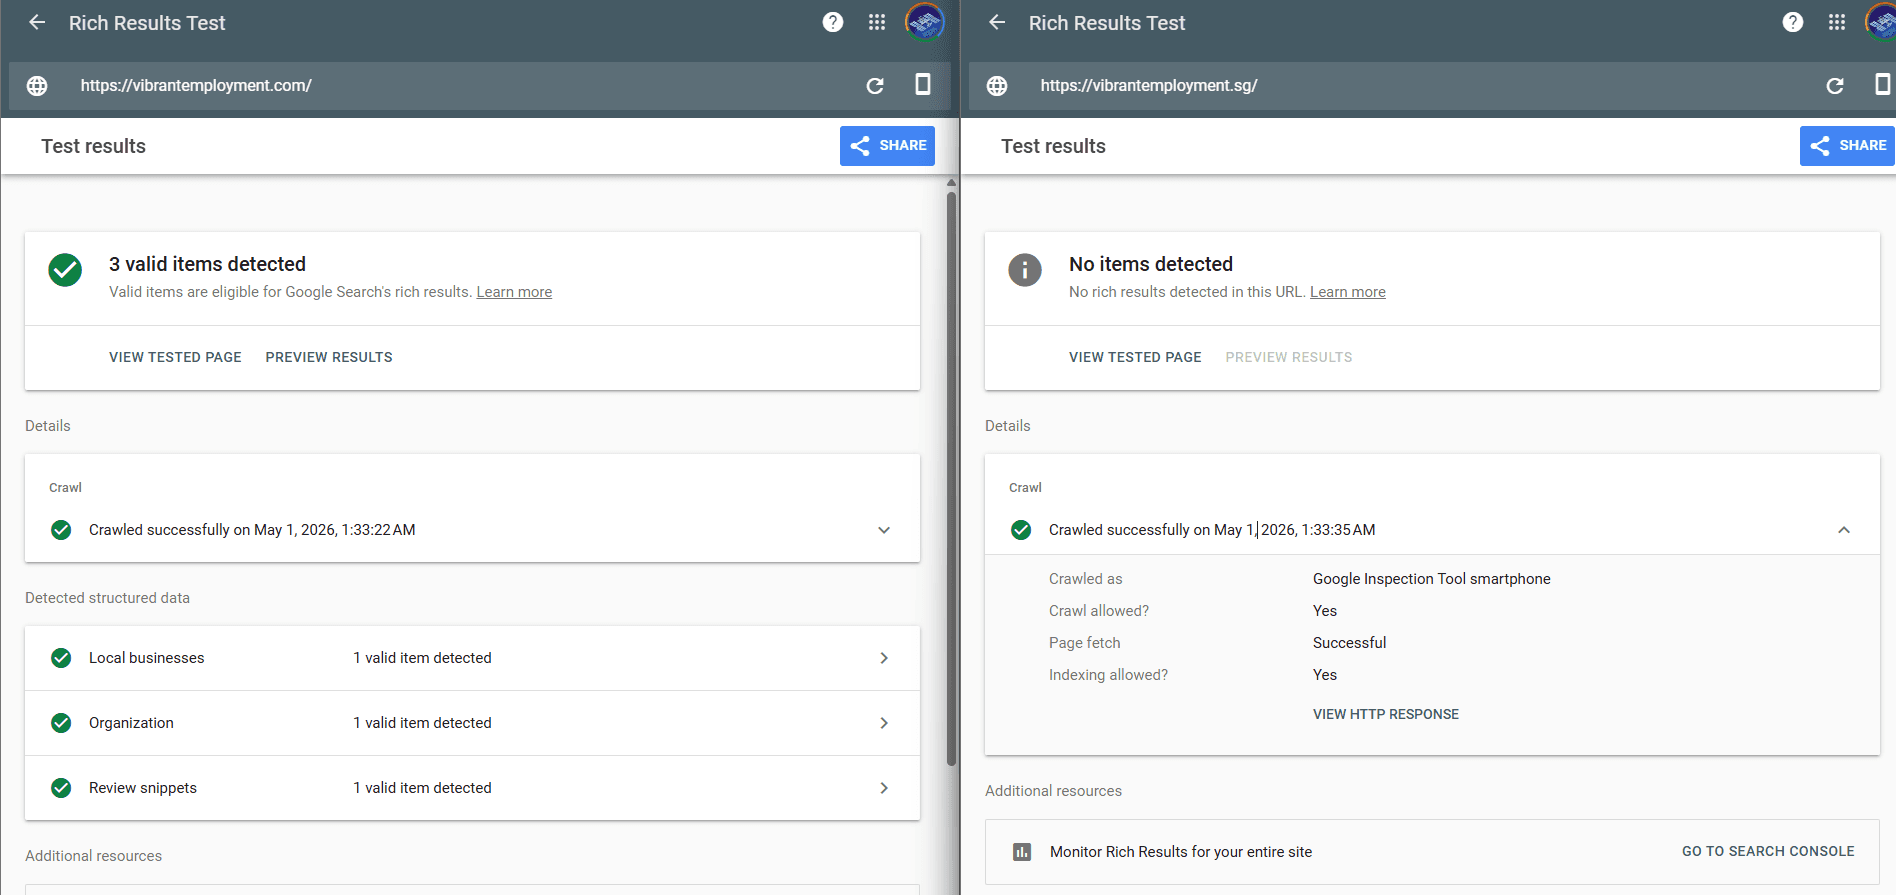The image size is (1896, 895).
Task: Open Review snippets details chevron
Action: click(884, 788)
